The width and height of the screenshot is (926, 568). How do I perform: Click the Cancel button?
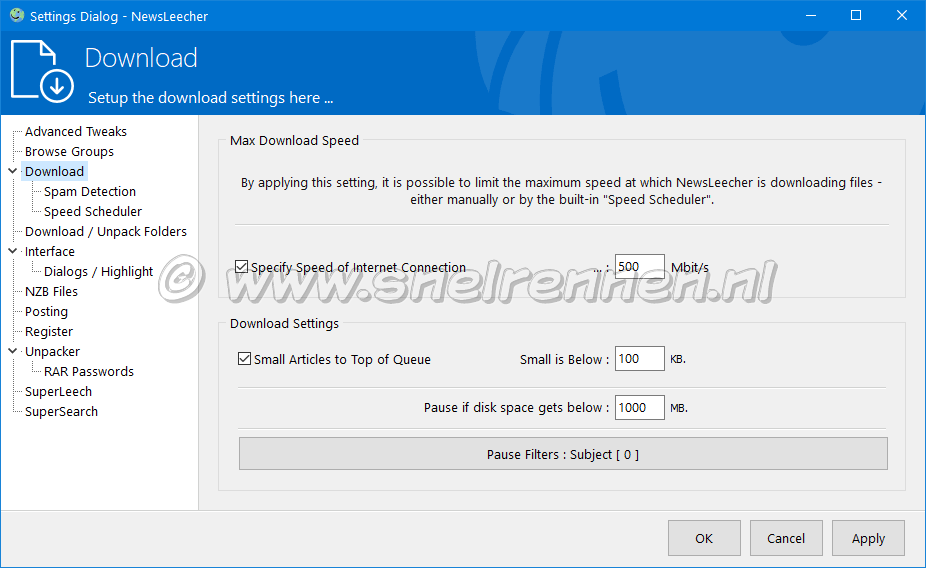pyautogui.click(x=786, y=538)
